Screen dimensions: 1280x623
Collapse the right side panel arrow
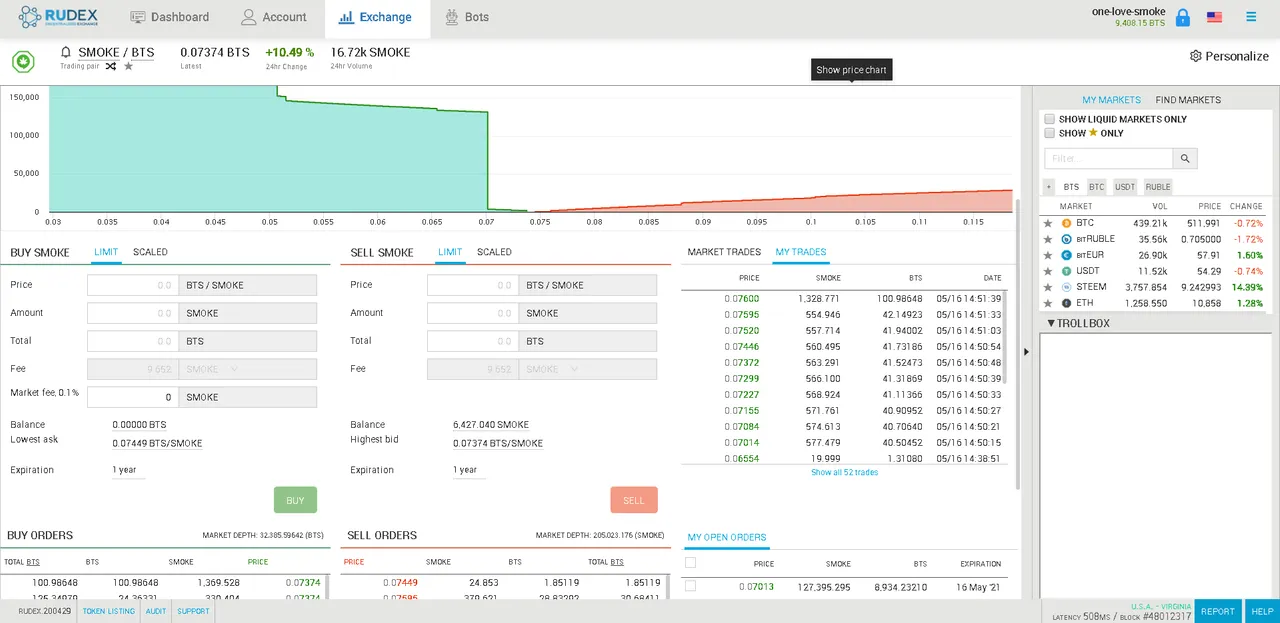click(1028, 351)
